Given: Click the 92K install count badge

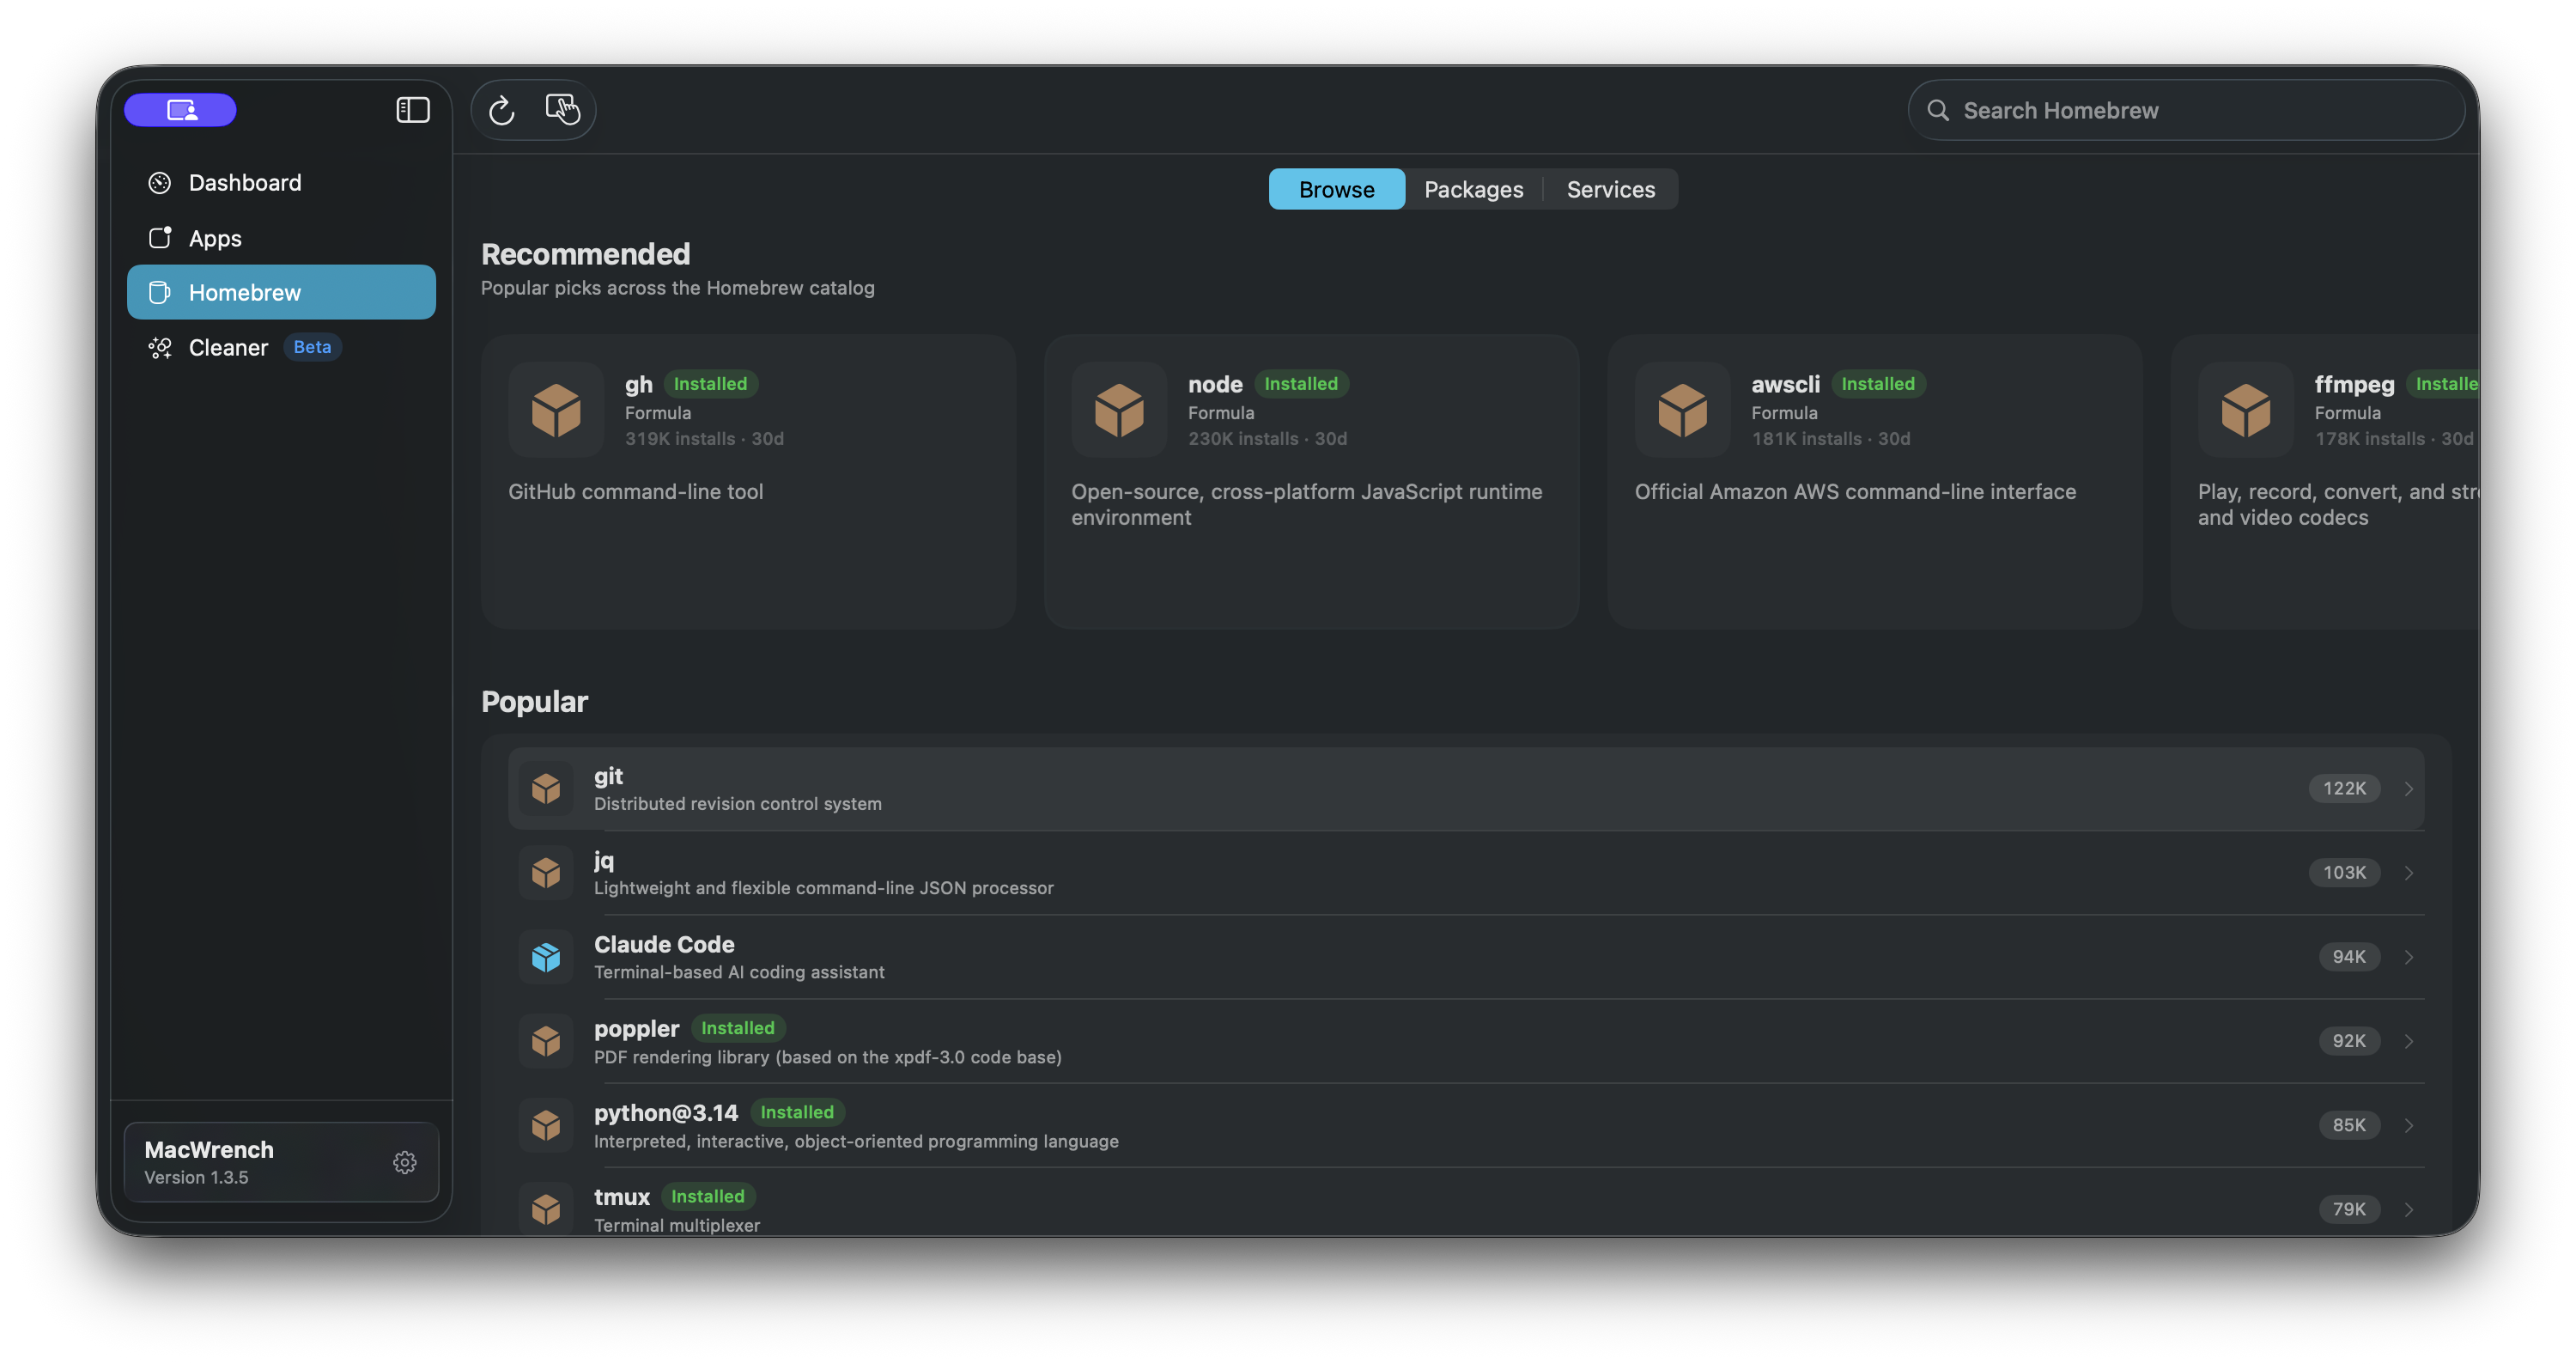Looking at the screenshot, I should pyautogui.click(x=2349, y=1041).
